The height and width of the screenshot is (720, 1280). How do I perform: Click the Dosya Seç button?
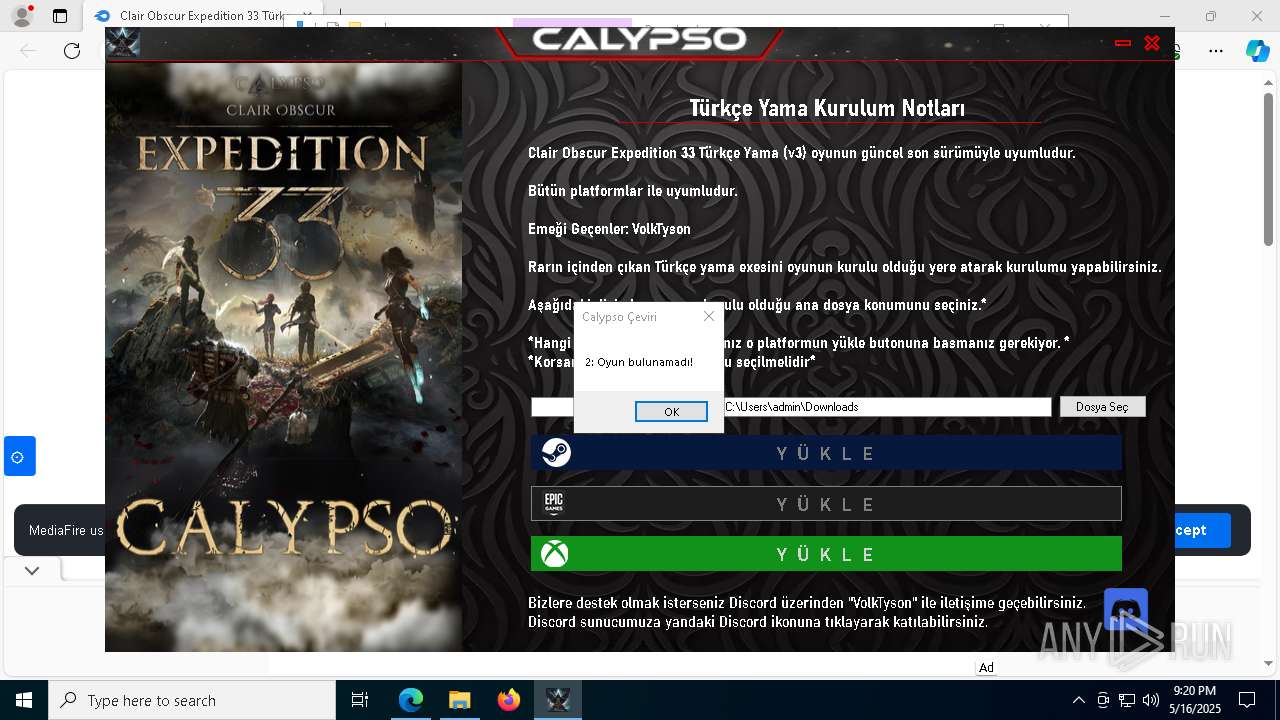(1102, 407)
